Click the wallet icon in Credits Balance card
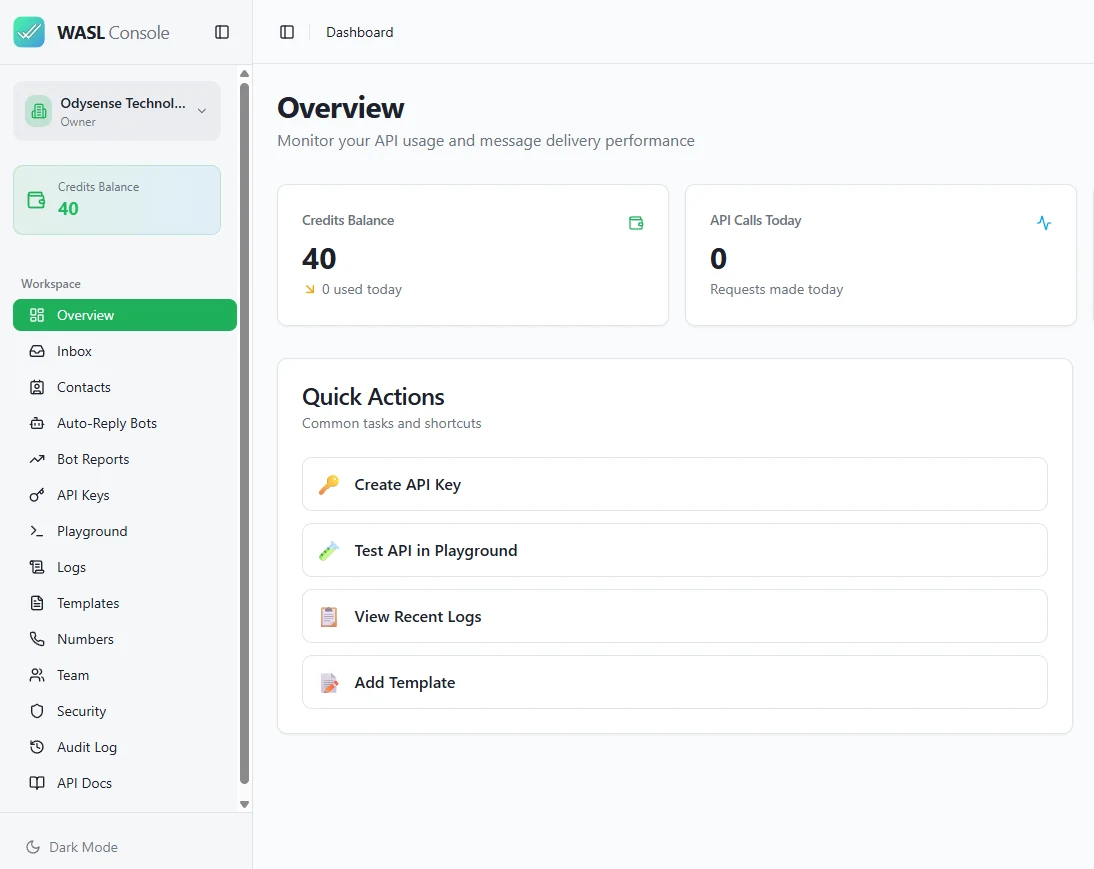The width and height of the screenshot is (1094, 869). tap(636, 223)
